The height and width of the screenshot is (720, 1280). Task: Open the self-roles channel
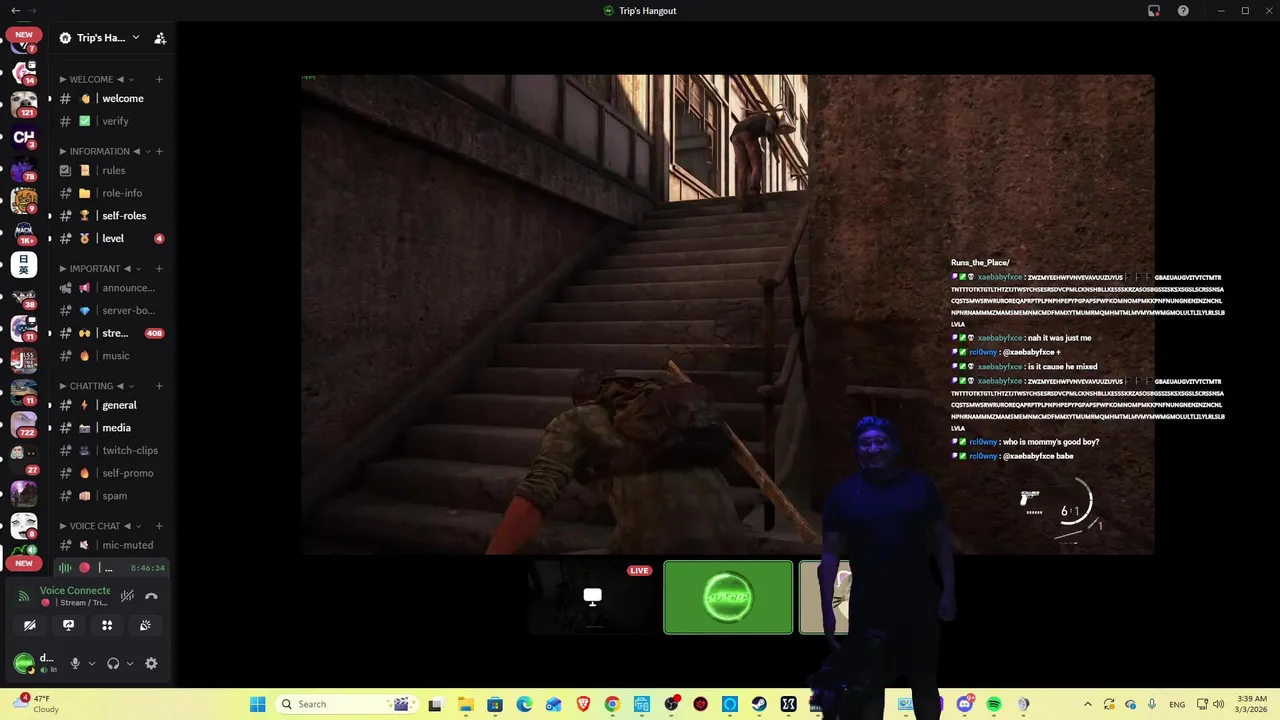click(112, 215)
